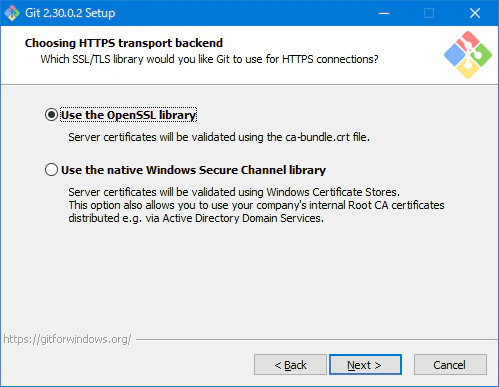
Task: Click the Git icon in the title bar
Action: [x=12, y=13]
